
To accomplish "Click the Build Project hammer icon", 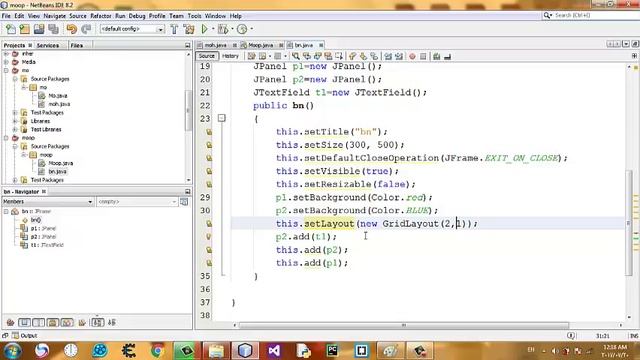I will [174, 29].
